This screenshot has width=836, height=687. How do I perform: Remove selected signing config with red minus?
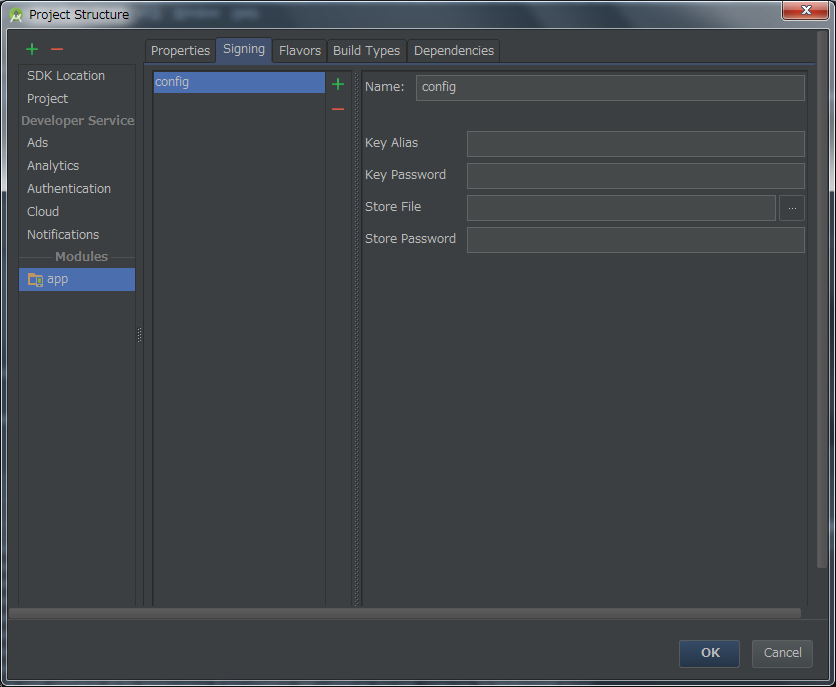tap(338, 109)
